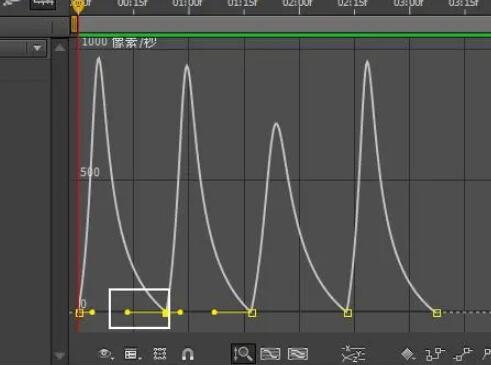
Task: Click the scroll up arrow beside graph
Action: (x=60, y=48)
